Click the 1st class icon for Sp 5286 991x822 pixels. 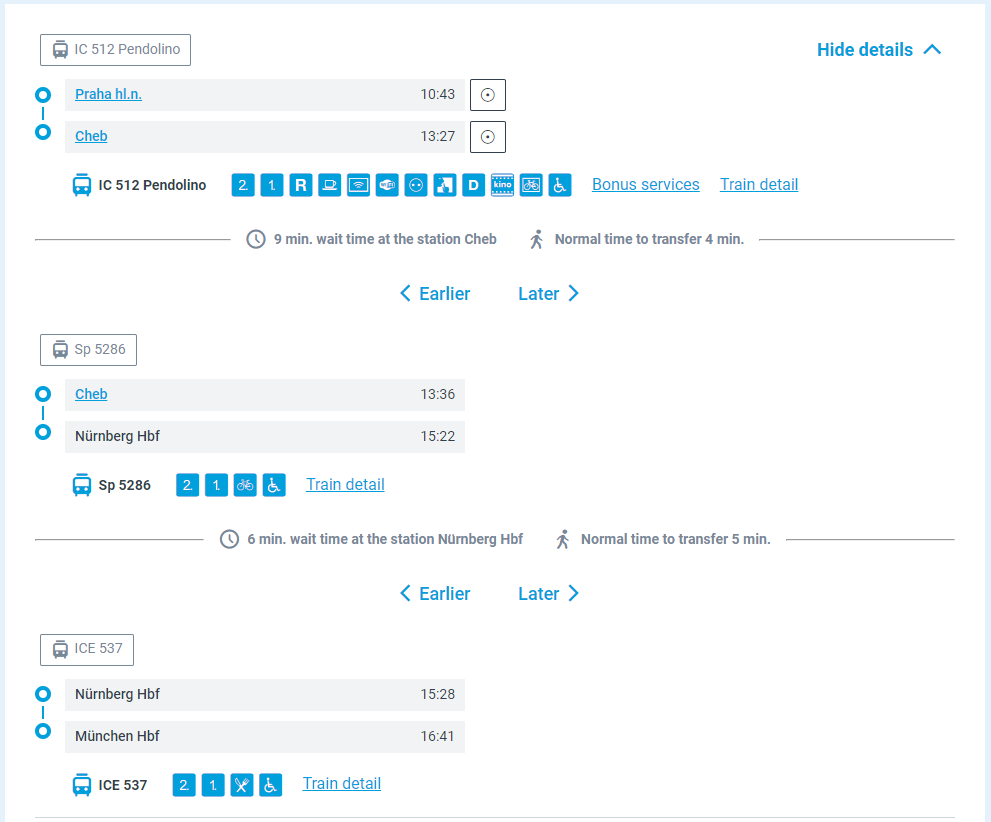[x=216, y=485]
